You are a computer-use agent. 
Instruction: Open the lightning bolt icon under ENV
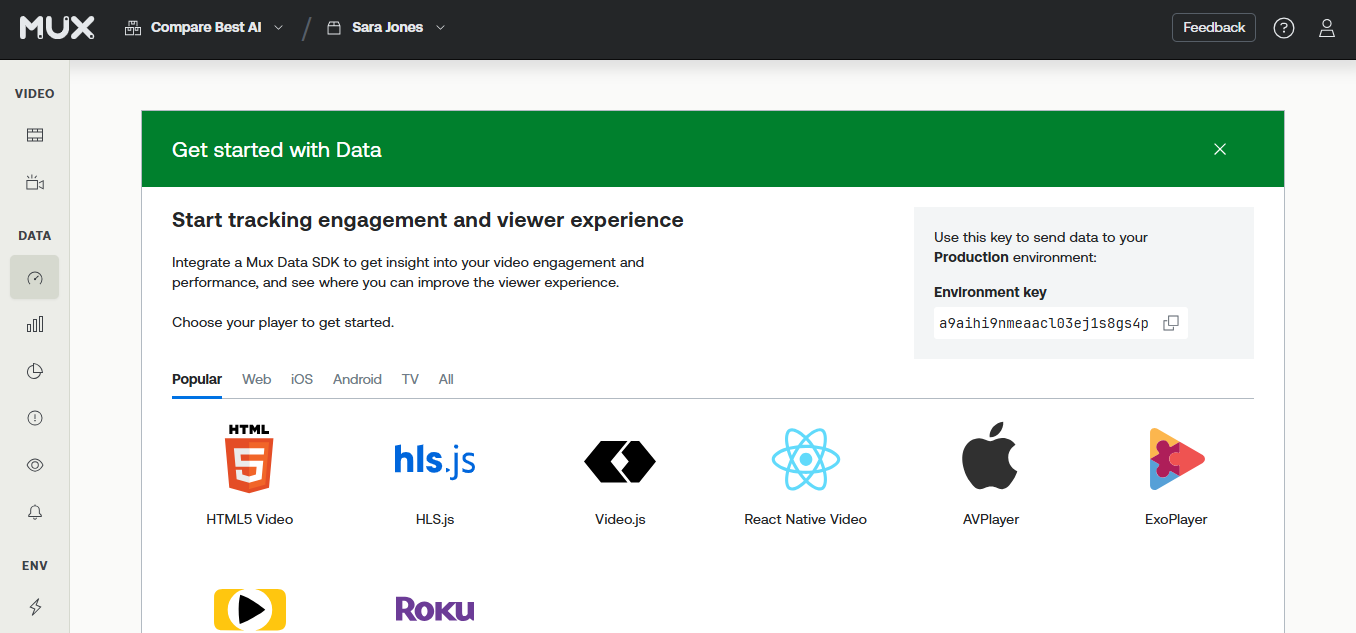[x=35, y=607]
